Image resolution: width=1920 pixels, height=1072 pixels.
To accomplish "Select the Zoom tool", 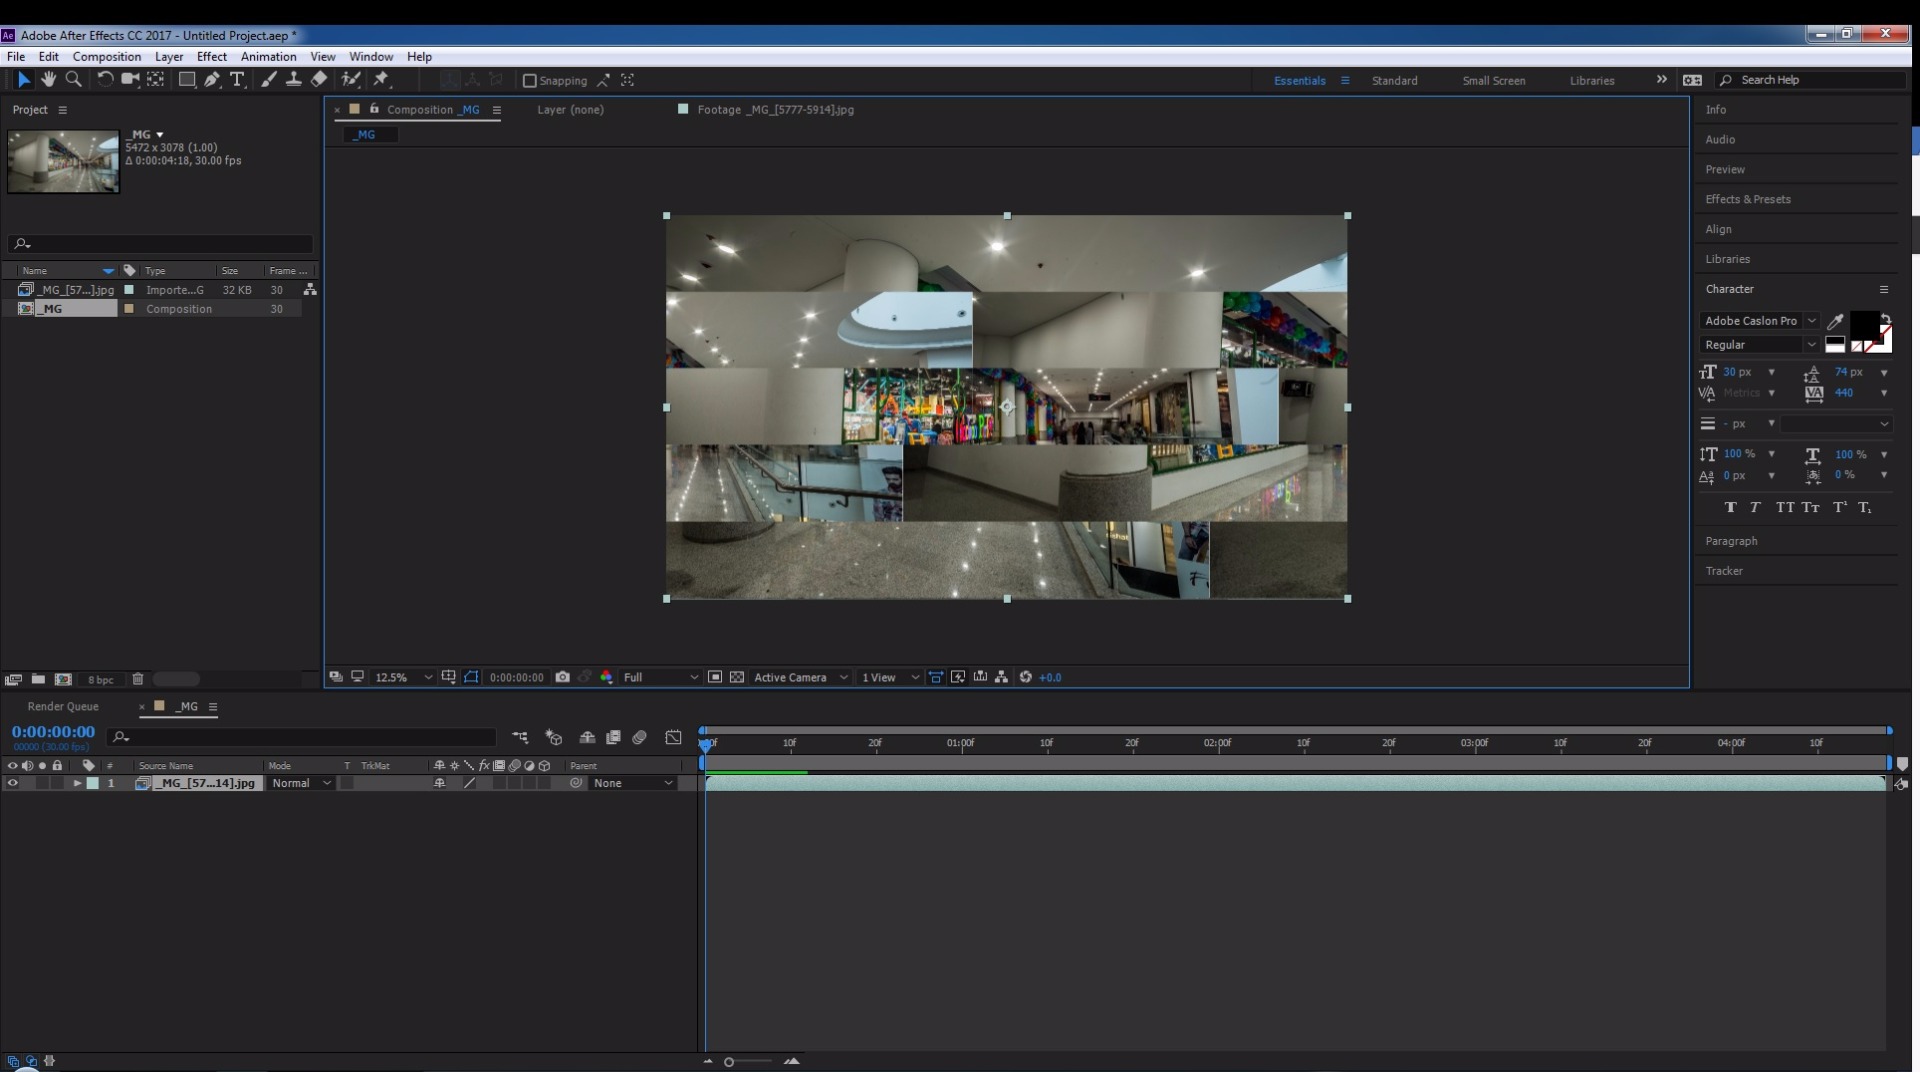I will coord(74,80).
